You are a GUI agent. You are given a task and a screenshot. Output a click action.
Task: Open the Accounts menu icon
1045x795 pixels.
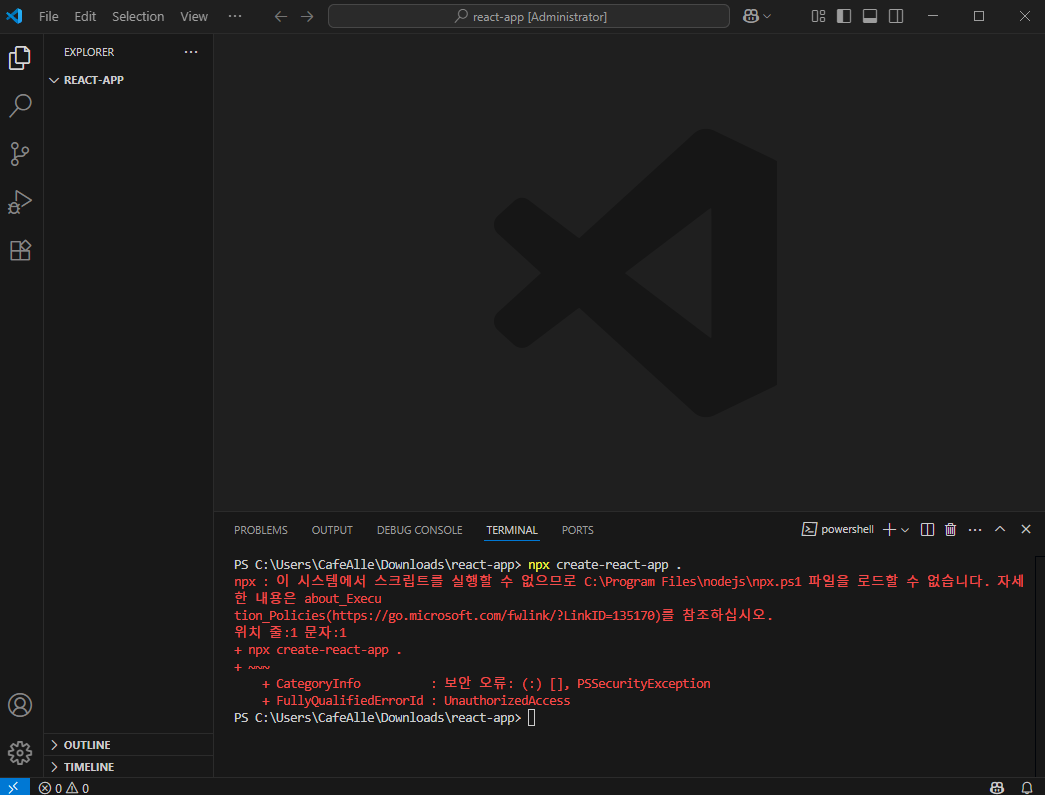point(20,705)
